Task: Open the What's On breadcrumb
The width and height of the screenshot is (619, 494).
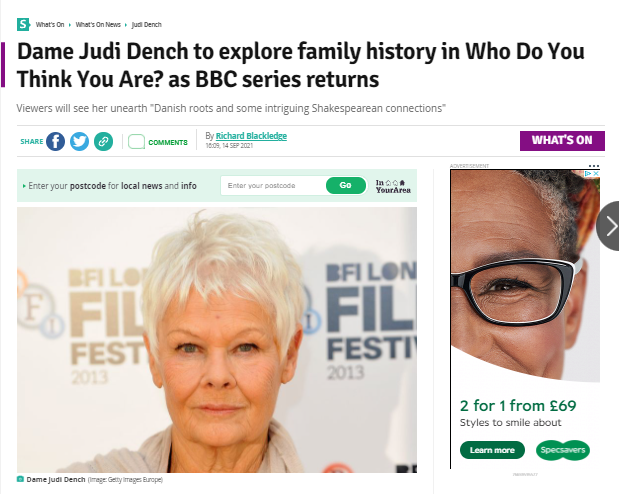Action: click(x=50, y=24)
